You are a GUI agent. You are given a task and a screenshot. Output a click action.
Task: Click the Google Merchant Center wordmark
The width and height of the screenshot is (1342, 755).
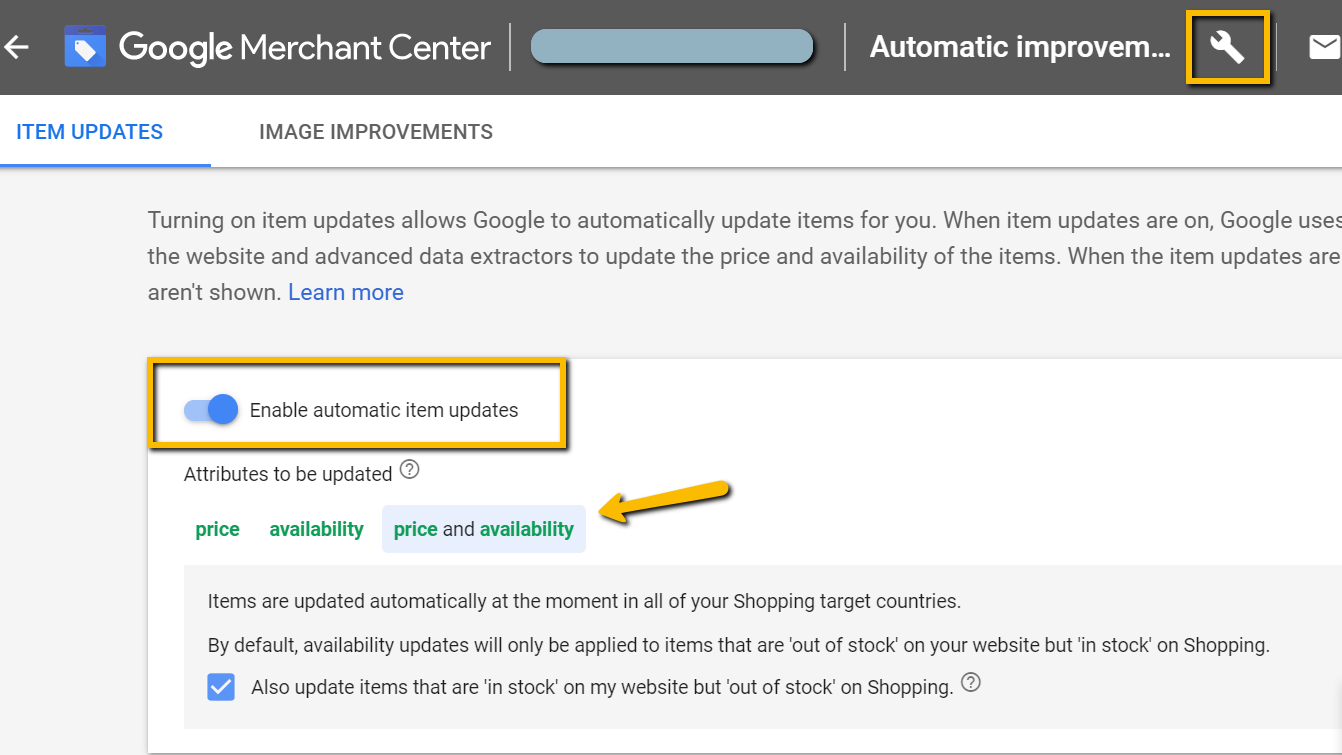[305, 47]
